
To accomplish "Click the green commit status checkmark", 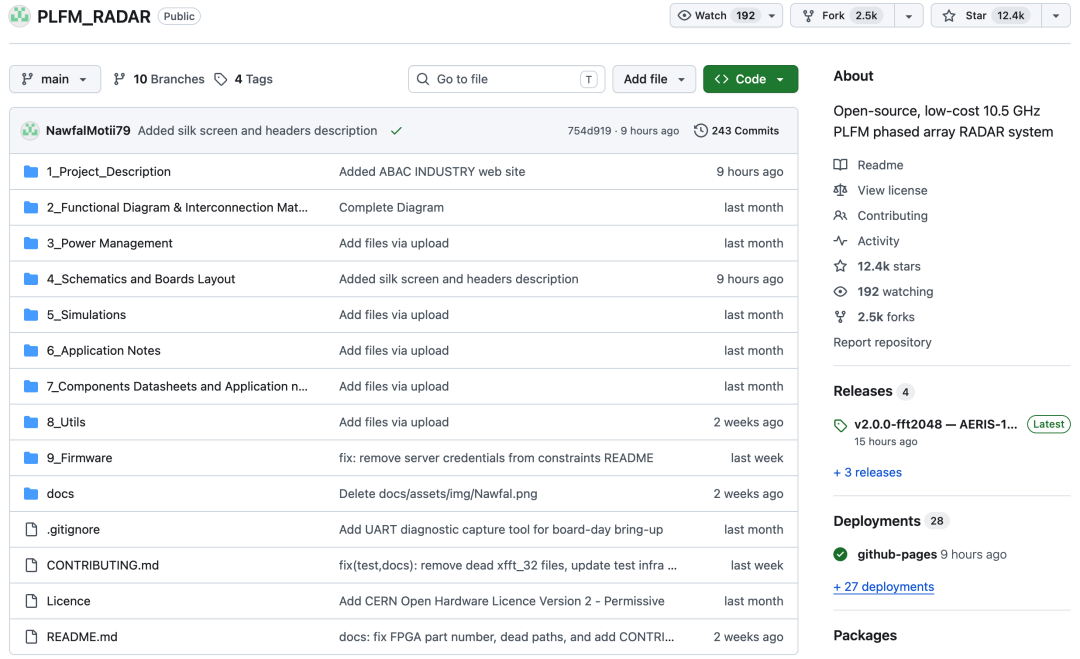I will point(396,131).
